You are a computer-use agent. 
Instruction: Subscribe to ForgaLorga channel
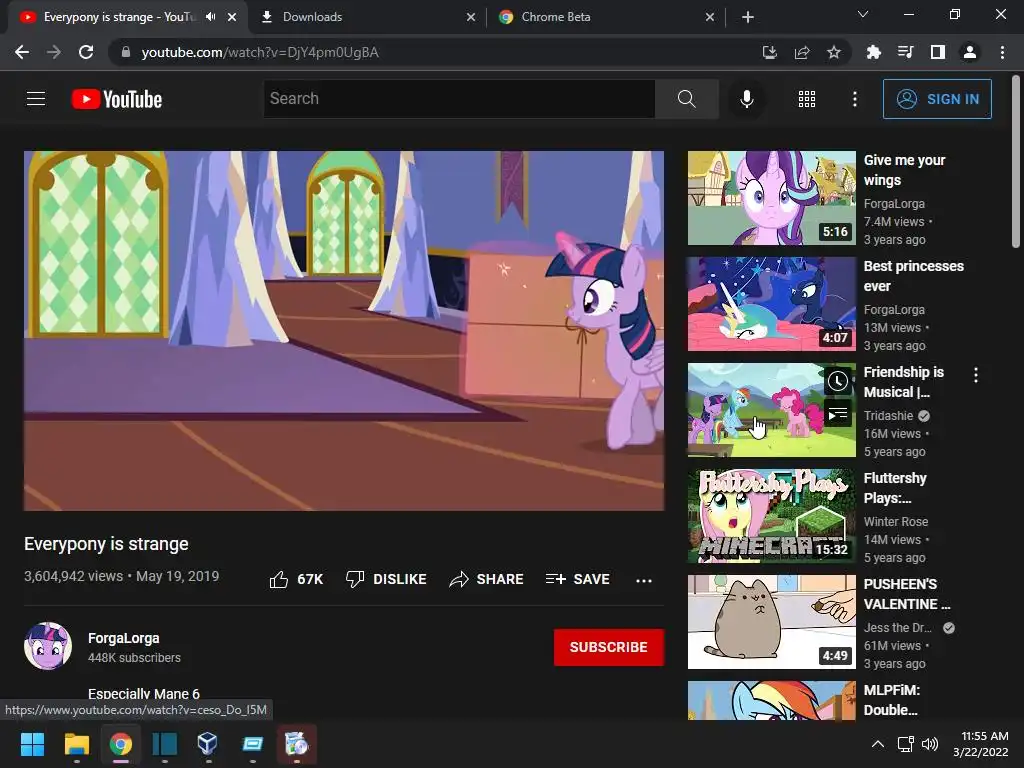pyautogui.click(x=609, y=647)
